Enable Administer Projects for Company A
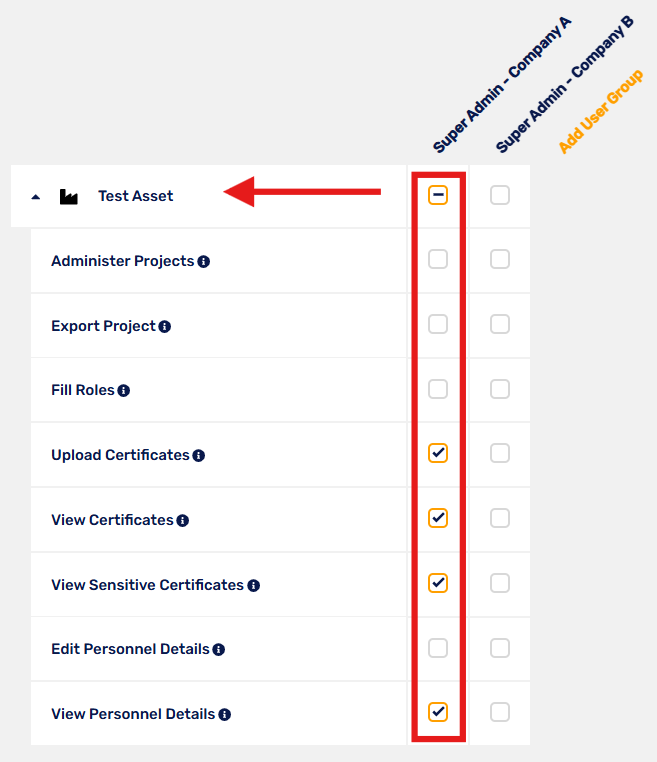This screenshot has width=657, height=762. 438,260
